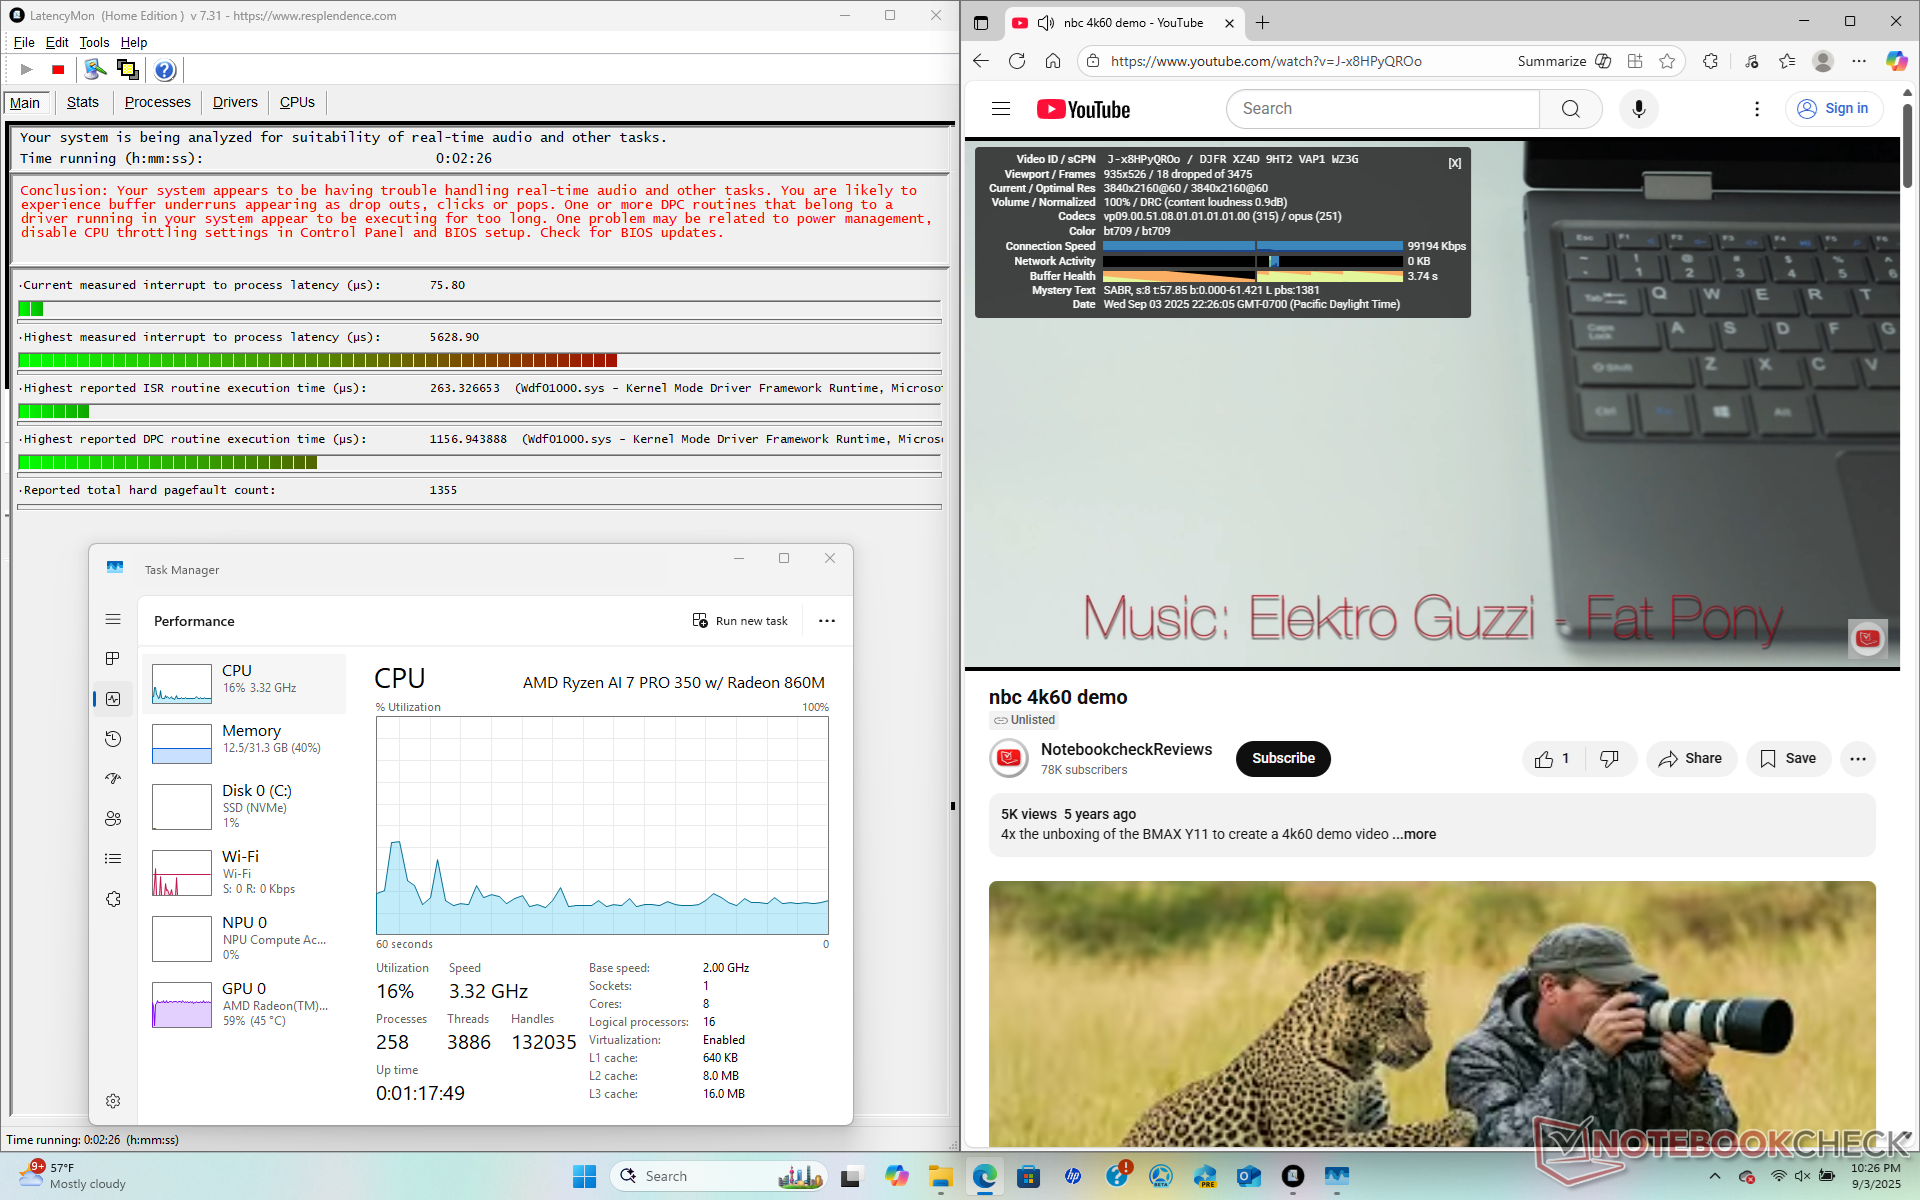The width and height of the screenshot is (1920, 1200).
Task: Click the Task Manager settings gear
Action: point(113,1101)
